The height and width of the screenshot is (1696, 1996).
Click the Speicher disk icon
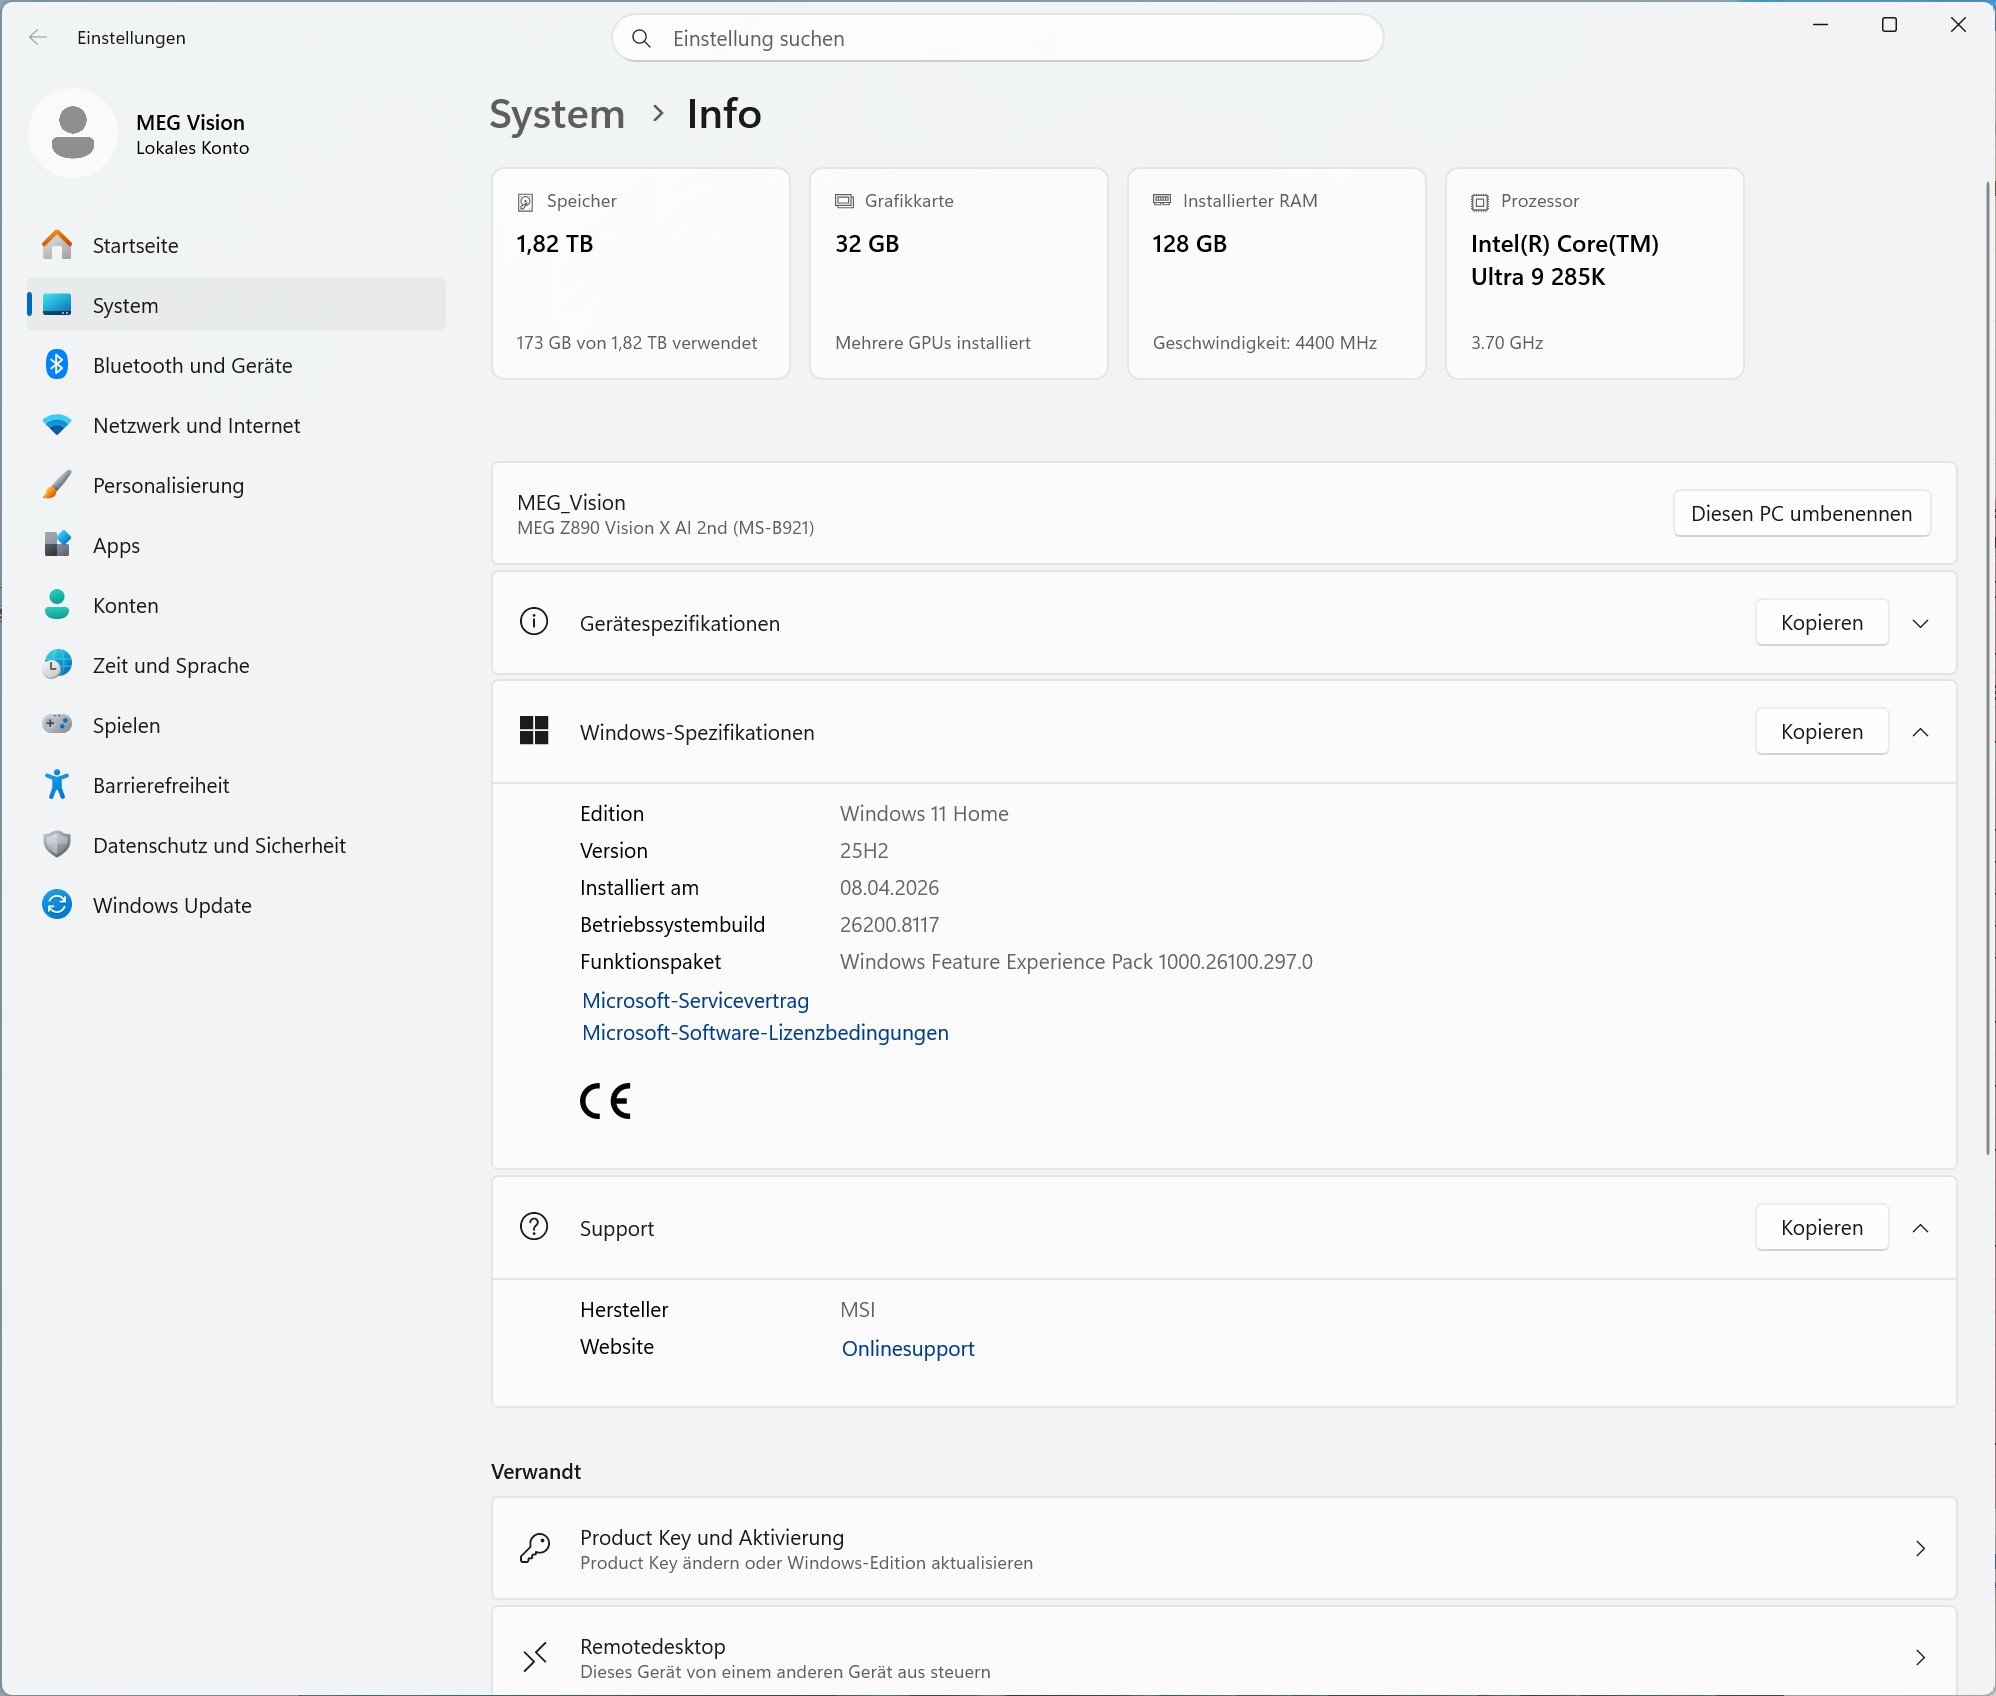click(x=525, y=202)
